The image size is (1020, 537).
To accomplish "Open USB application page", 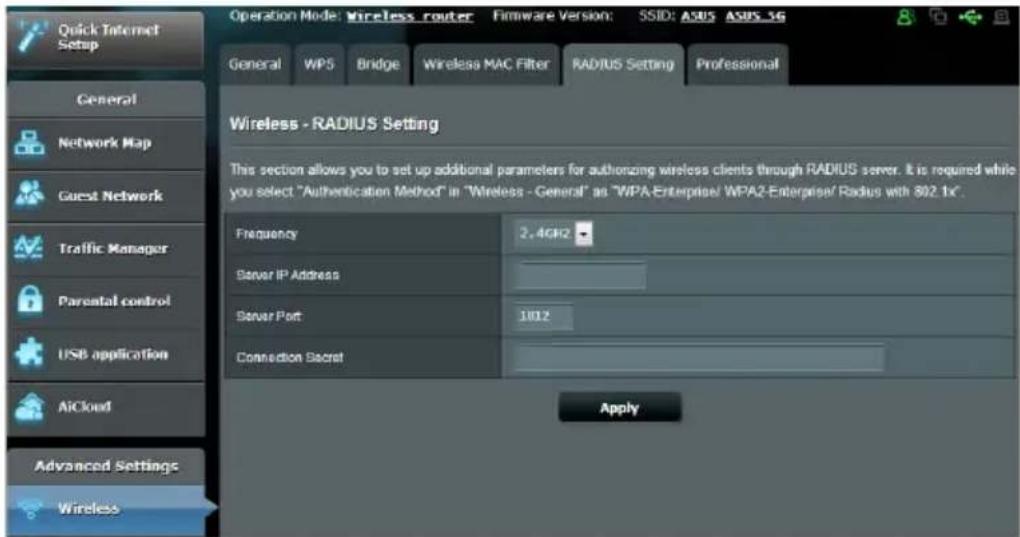I will (x=106, y=354).
